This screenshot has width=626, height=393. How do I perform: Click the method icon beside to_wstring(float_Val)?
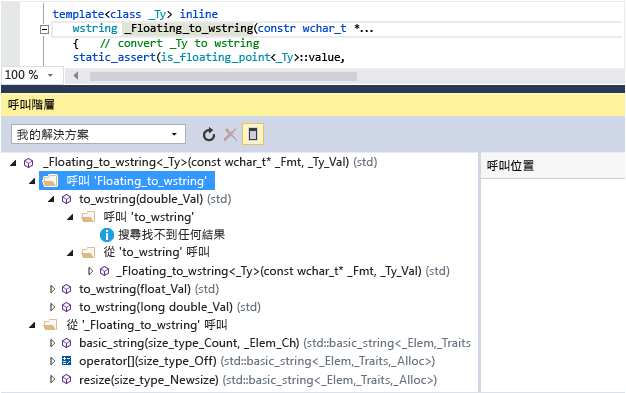pyautogui.click(x=67, y=289)
